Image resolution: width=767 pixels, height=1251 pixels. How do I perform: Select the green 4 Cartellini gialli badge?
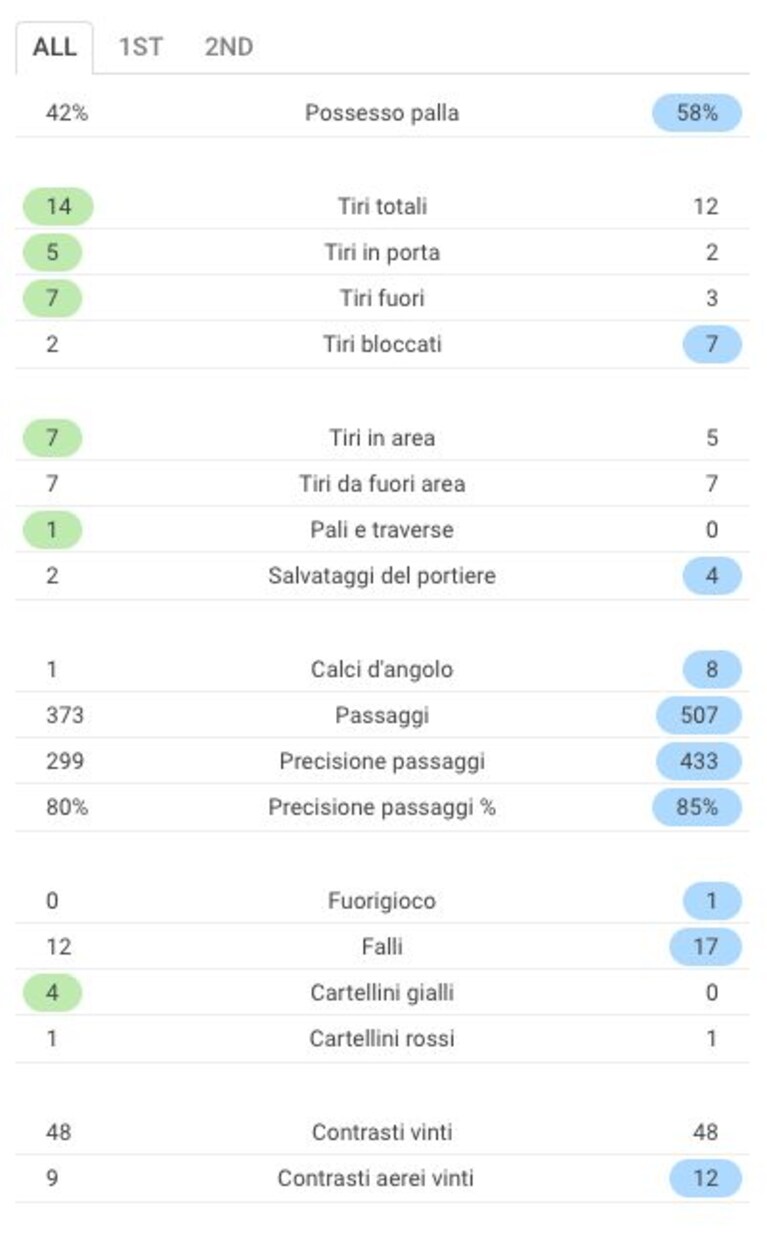click(x=52, y=992)
